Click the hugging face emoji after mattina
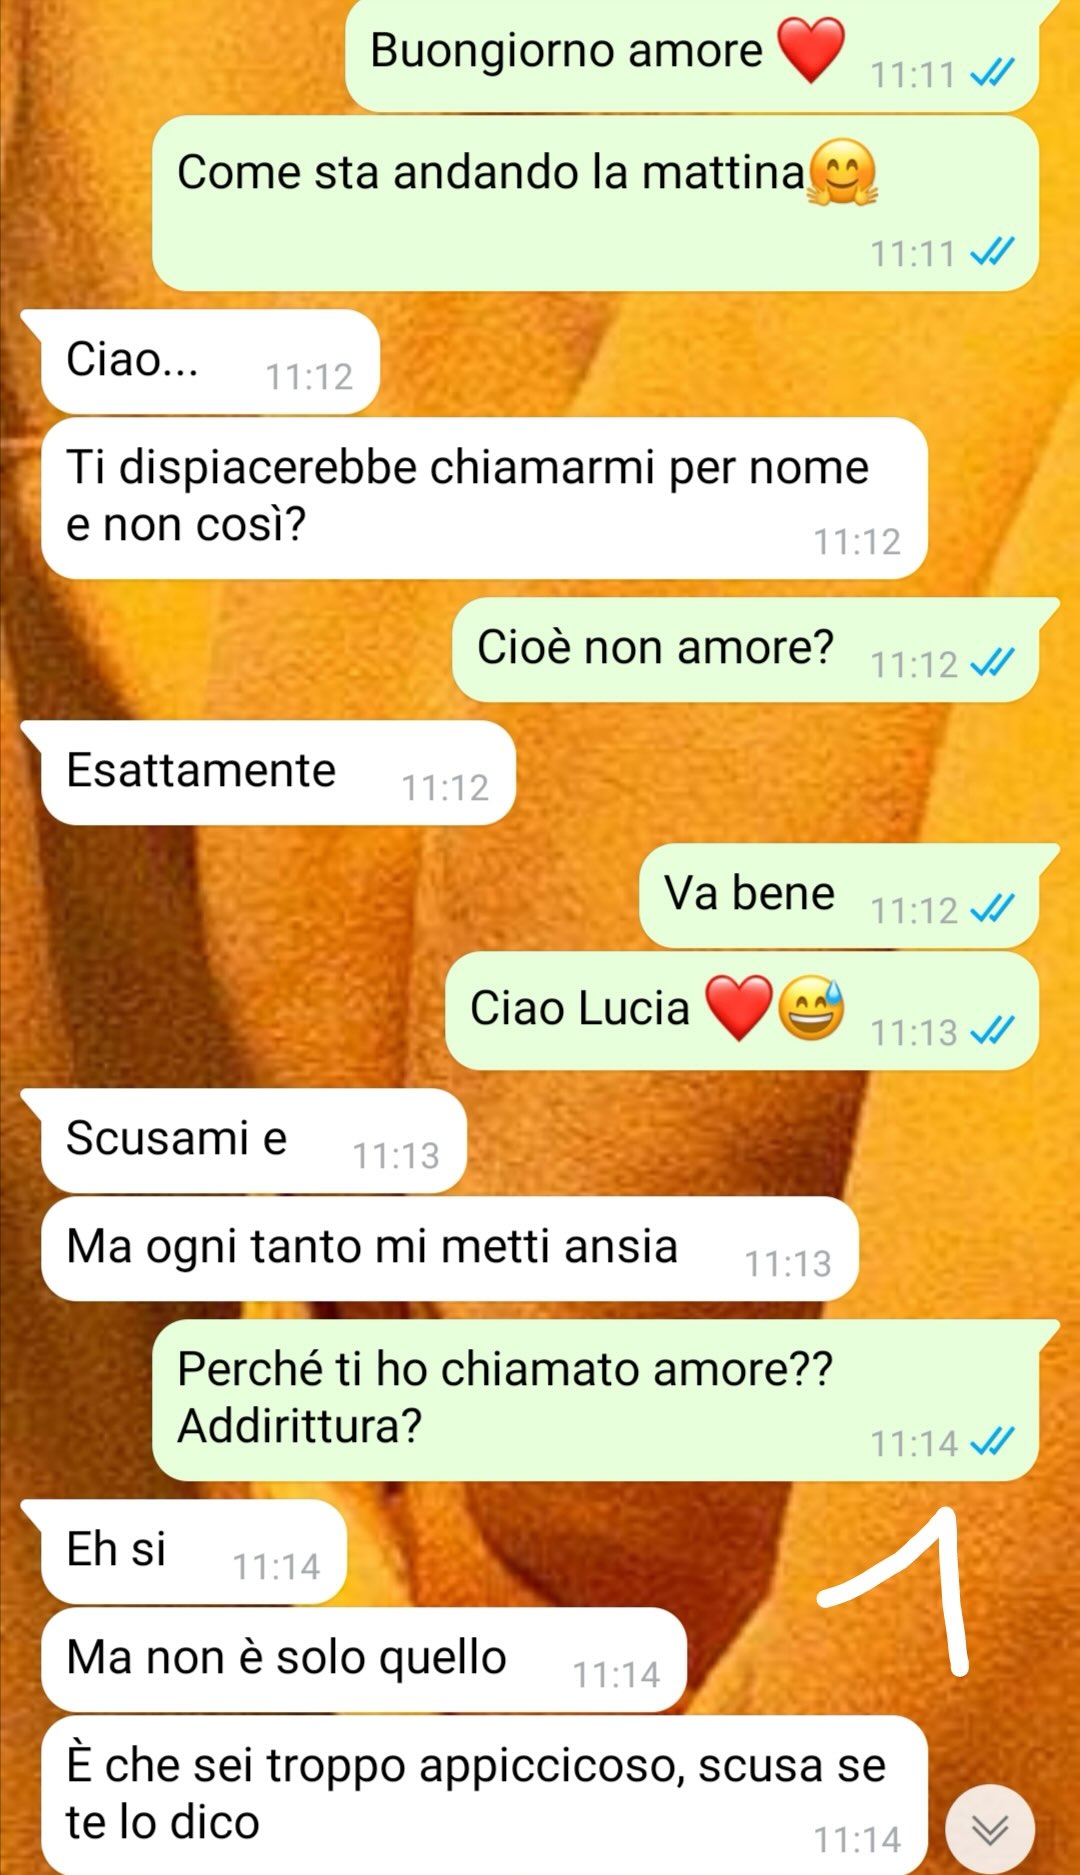1080x1875 pixels. pyautogui.click(x=842, y=172)
